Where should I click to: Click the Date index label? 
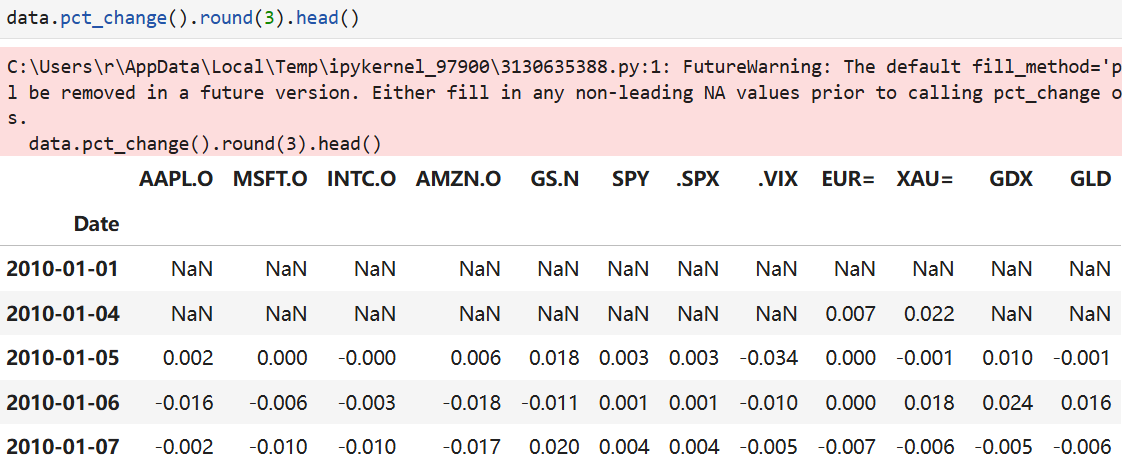pyautogui.click(x=97, y=225)
